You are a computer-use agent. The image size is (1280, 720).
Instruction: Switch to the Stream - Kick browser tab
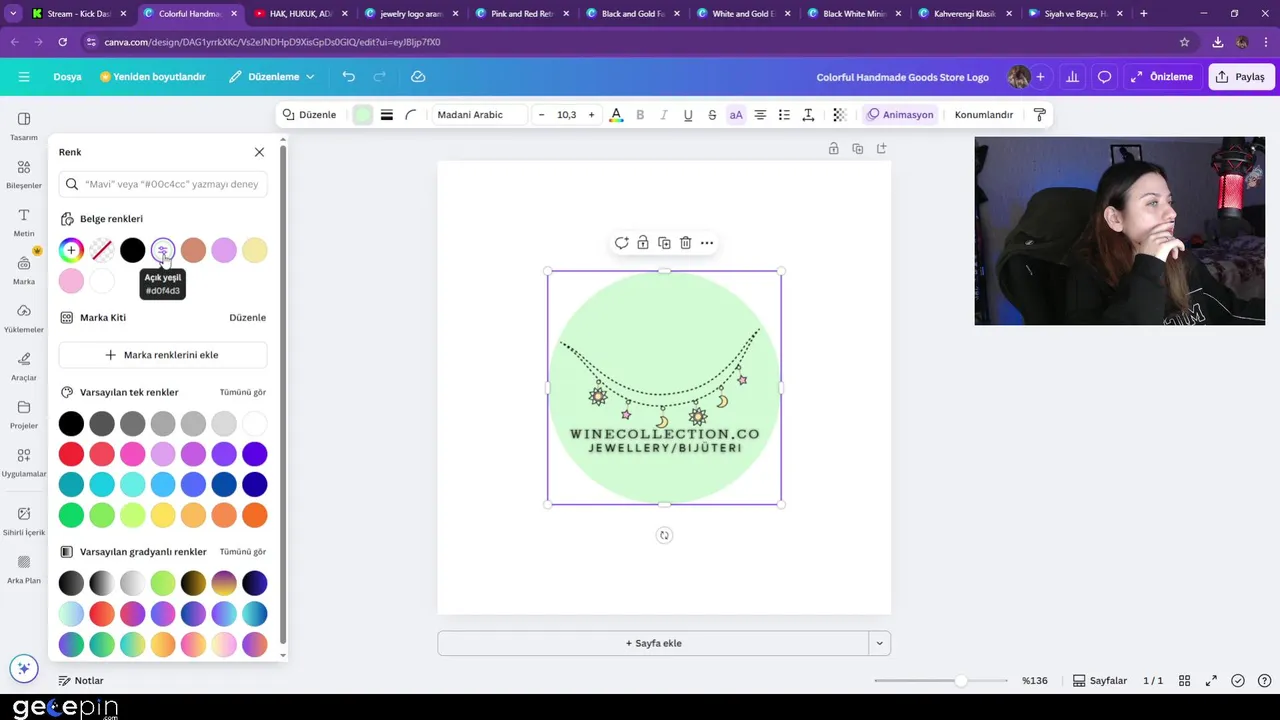(78, 14)
